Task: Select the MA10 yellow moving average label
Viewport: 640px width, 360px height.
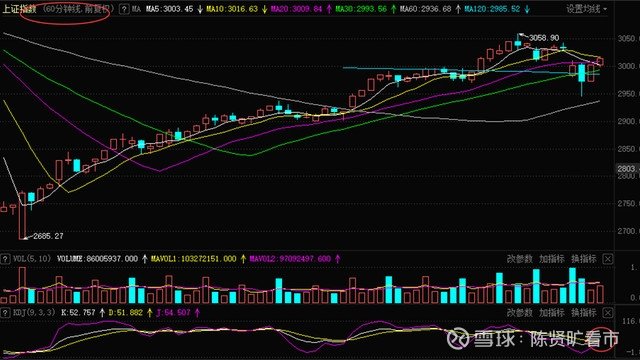Action: pos(232,9)
